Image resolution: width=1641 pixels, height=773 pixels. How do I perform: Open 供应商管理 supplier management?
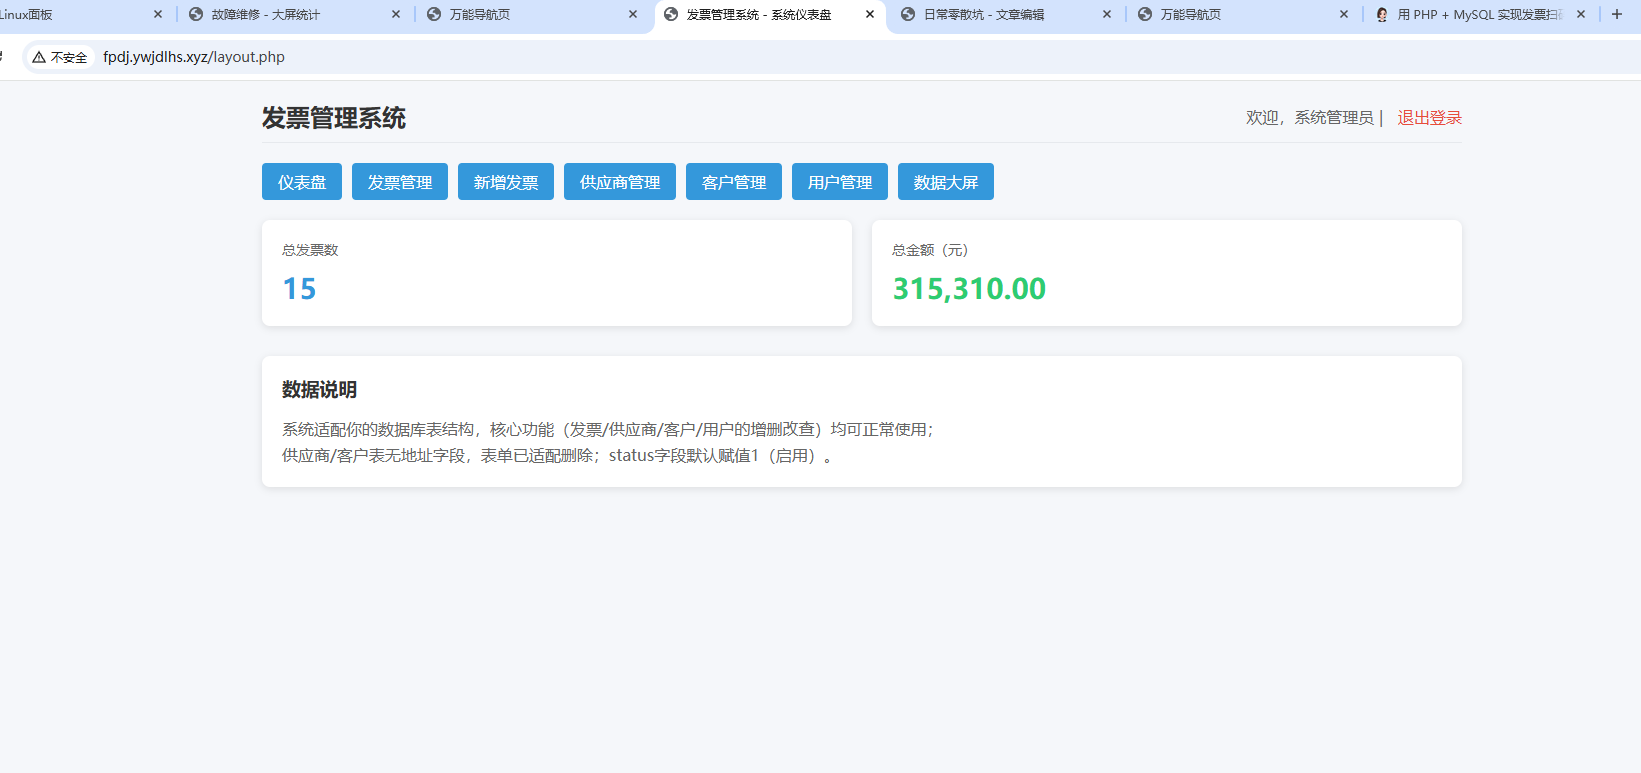[x=620, y=182]
